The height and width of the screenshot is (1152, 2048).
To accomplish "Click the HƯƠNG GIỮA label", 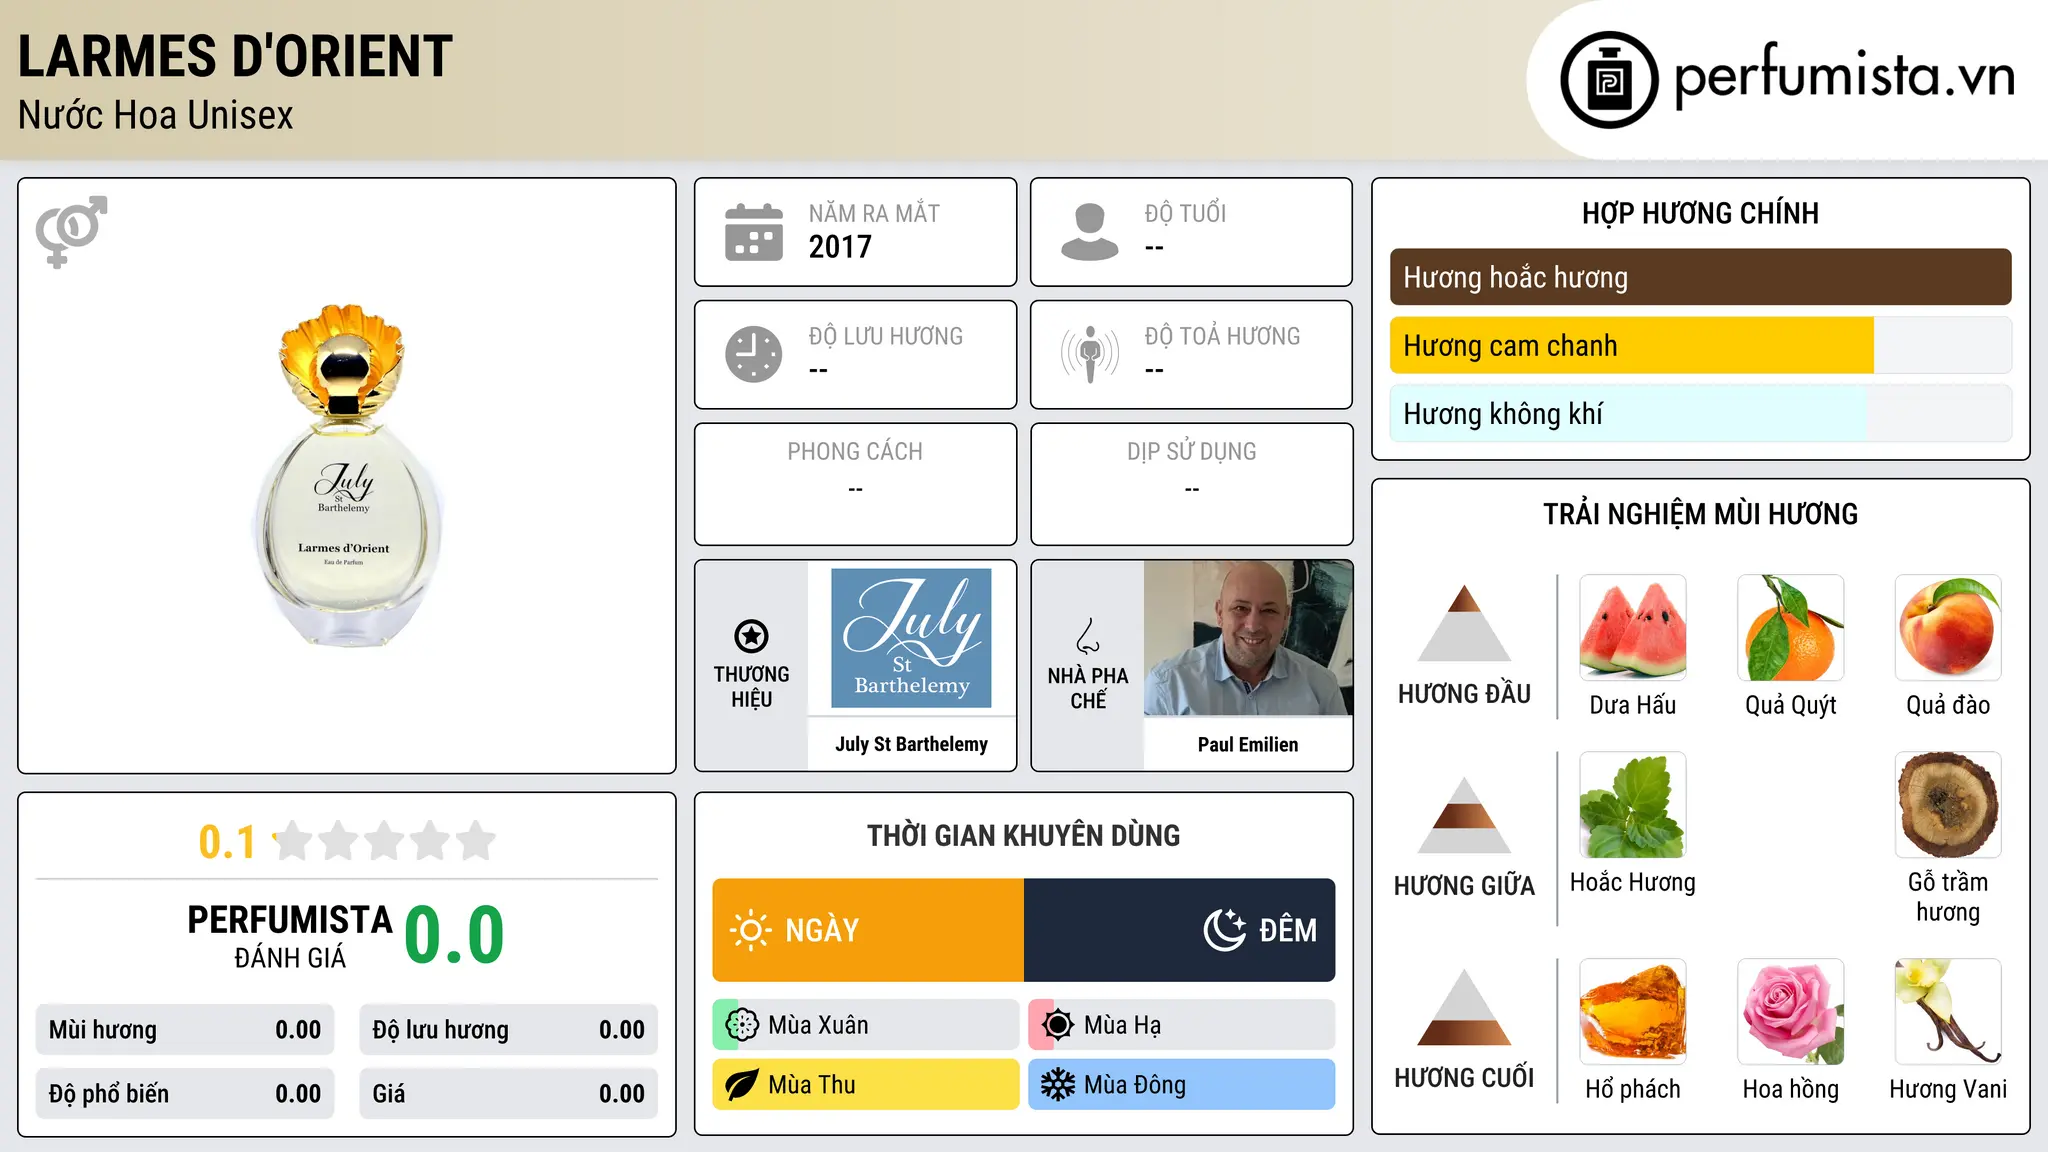I will point(1464,886).
